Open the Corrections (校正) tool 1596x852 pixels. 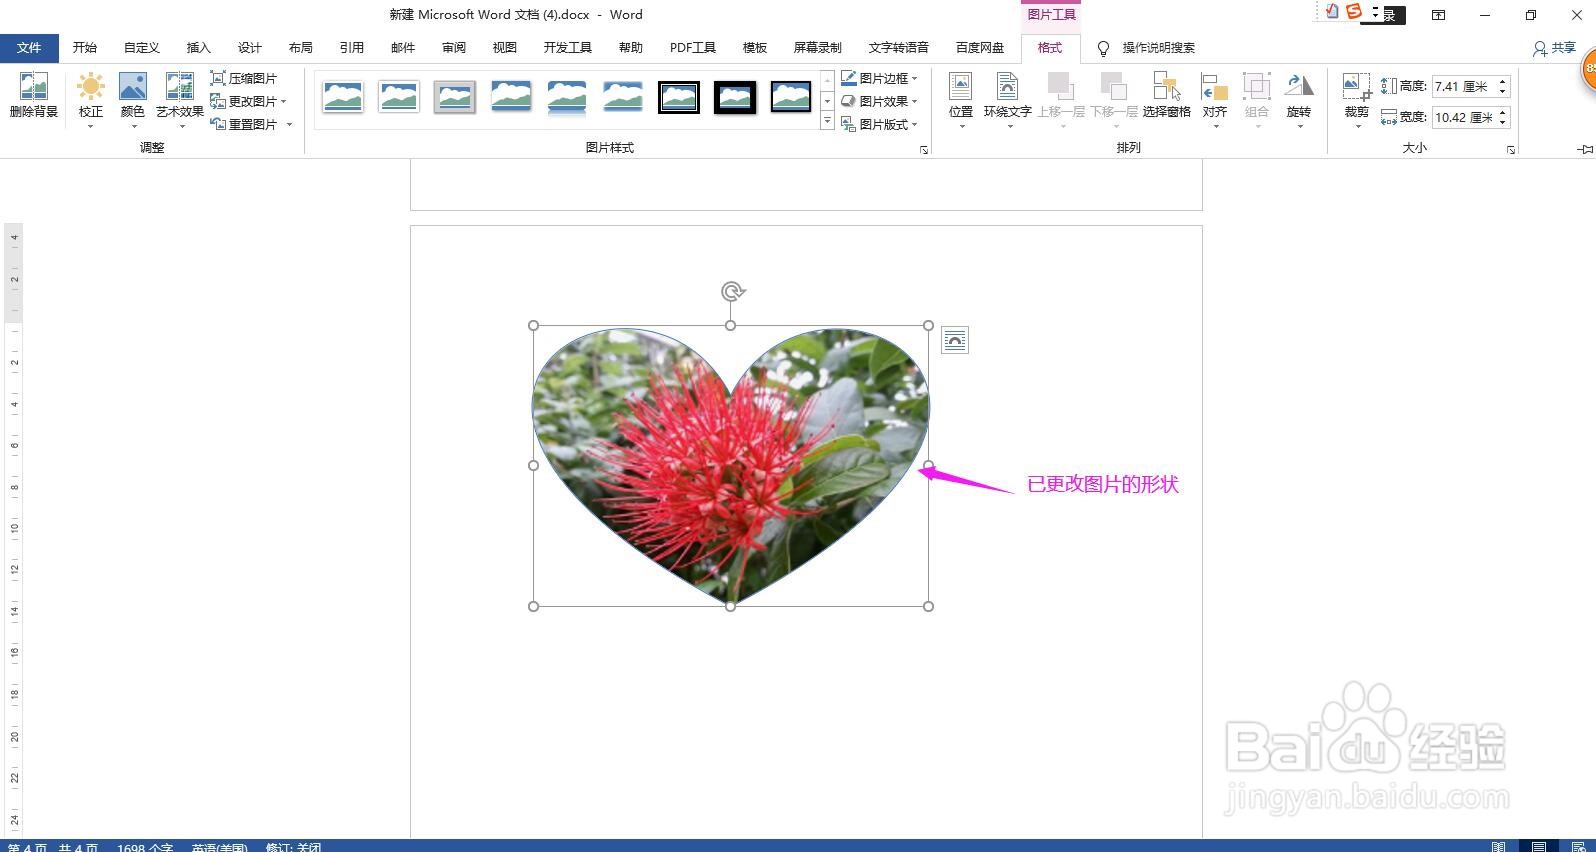pyautogui.click(x=90, y=98)
